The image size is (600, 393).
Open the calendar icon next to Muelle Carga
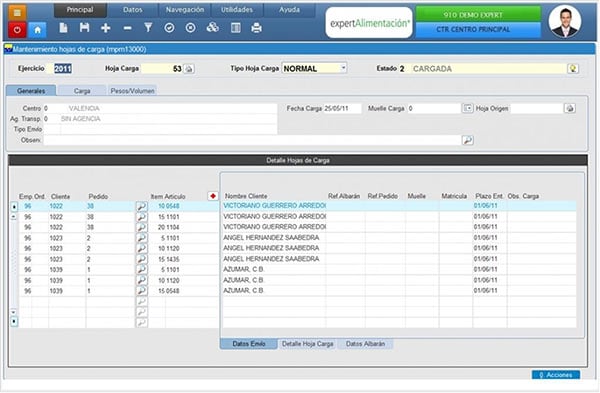tap(468, 108)
